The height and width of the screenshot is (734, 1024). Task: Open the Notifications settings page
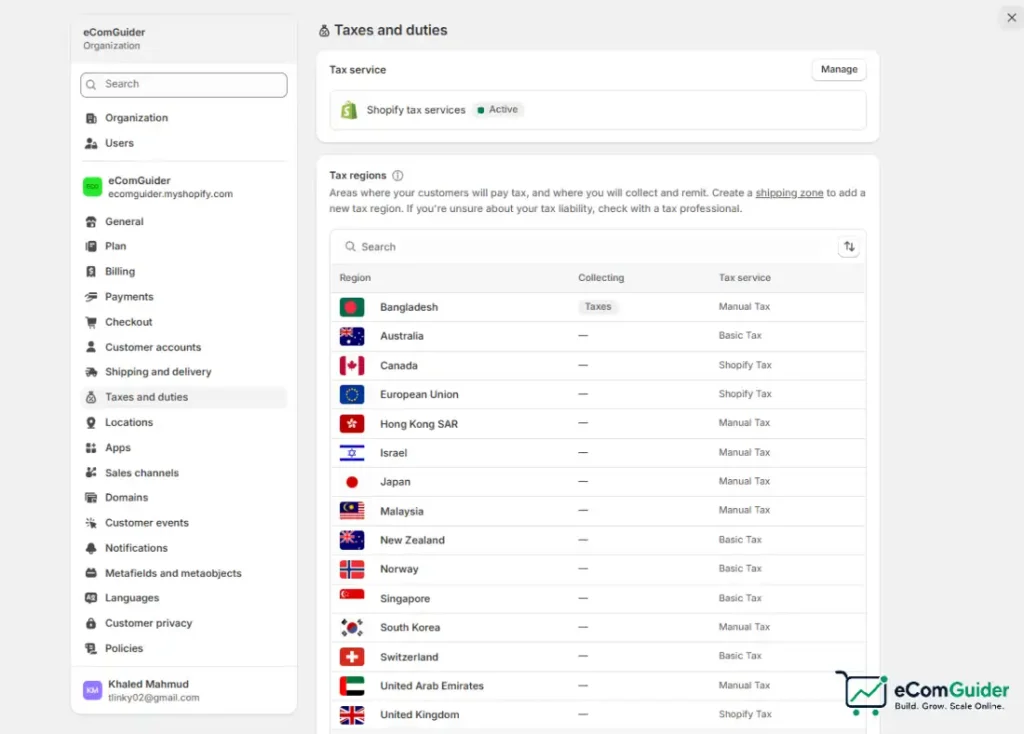pos(184,549)
